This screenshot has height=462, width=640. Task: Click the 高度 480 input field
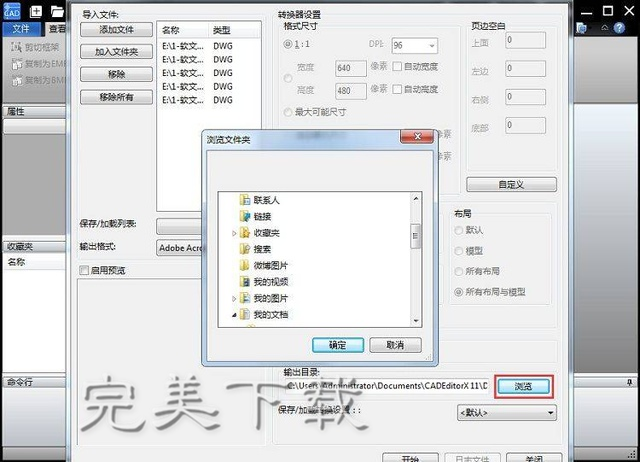pyautogui.click(x=351, y=91)
